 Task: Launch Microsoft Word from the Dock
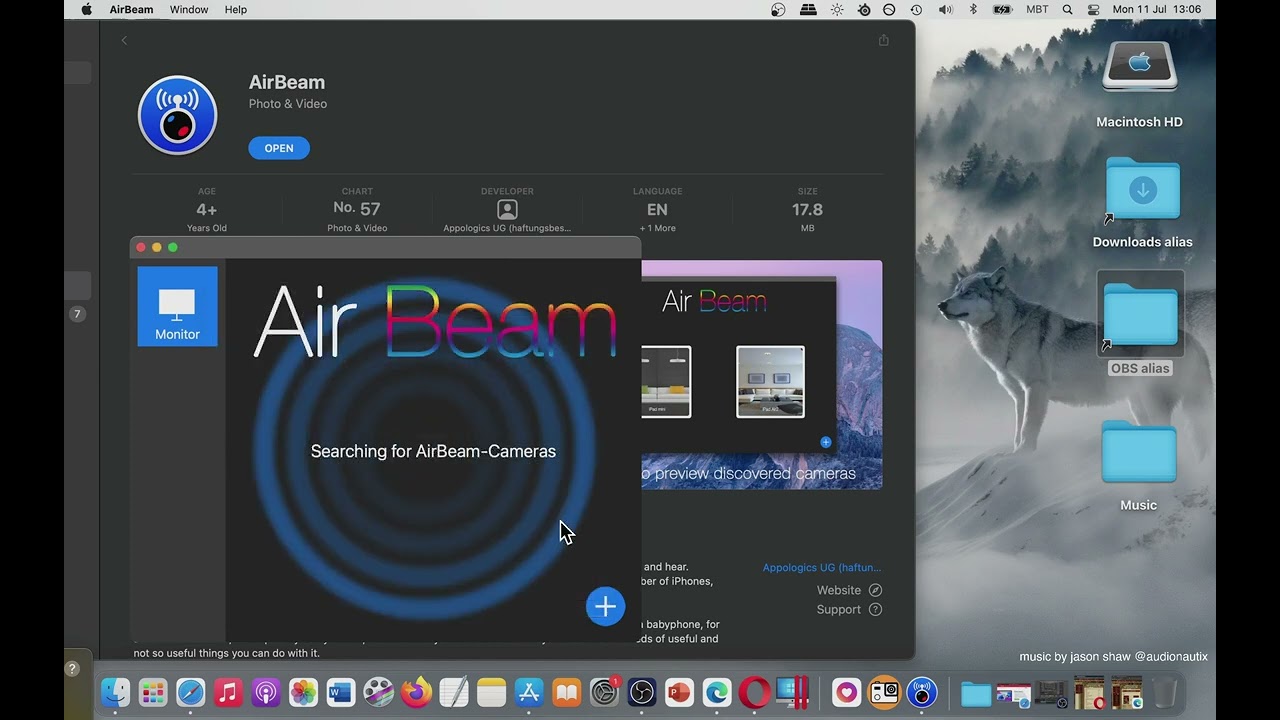[x=341, y=692]
